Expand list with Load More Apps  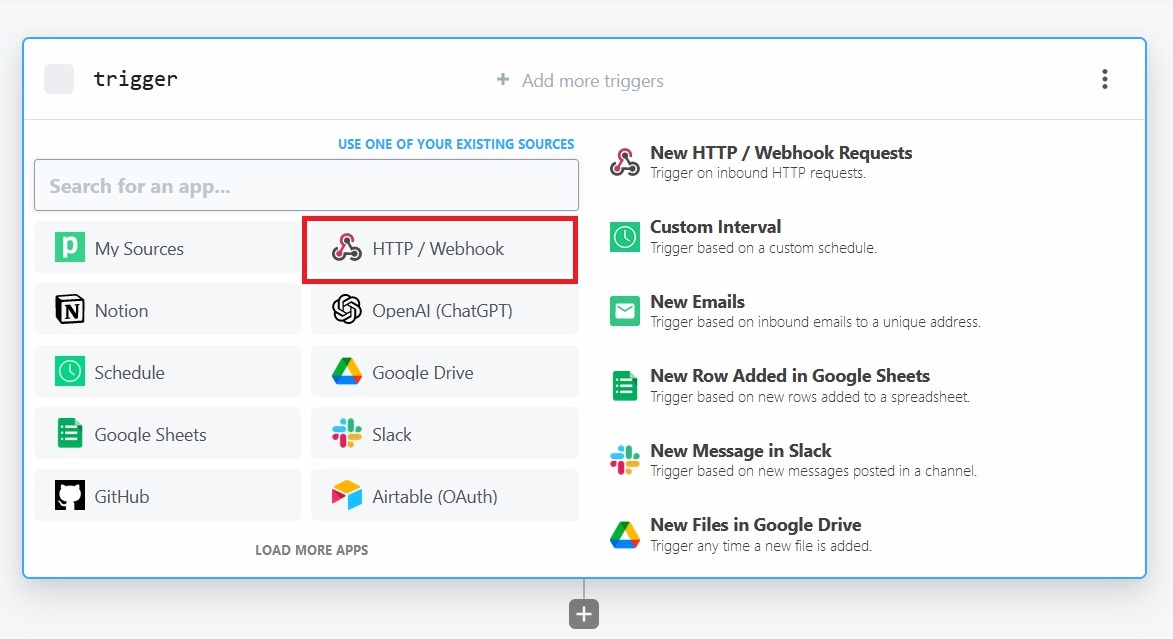pyautogui.click(x=311, y=550)
